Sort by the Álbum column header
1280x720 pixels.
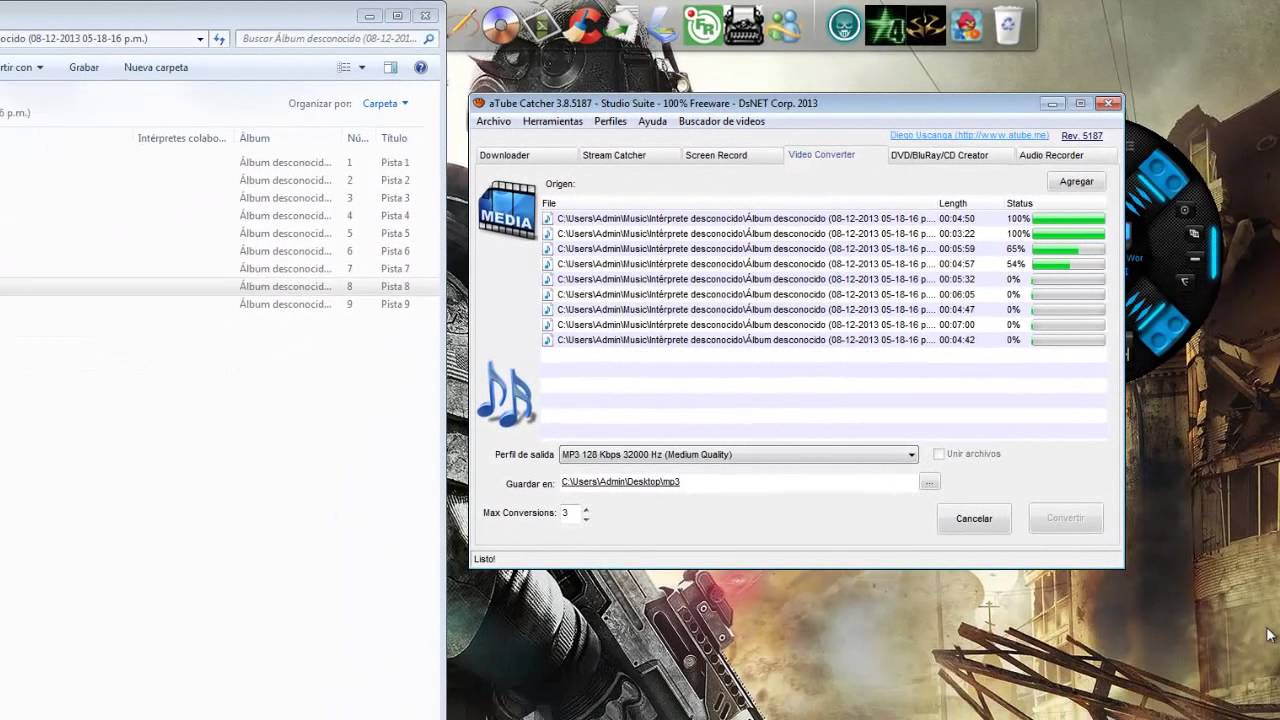click(x=254, y=138)
